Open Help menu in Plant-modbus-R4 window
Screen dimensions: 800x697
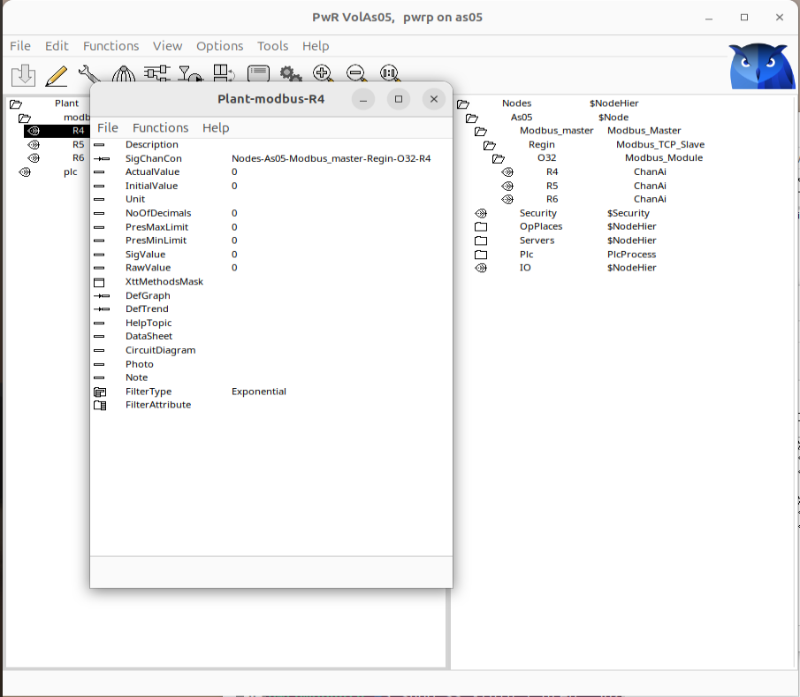[216, 128]
